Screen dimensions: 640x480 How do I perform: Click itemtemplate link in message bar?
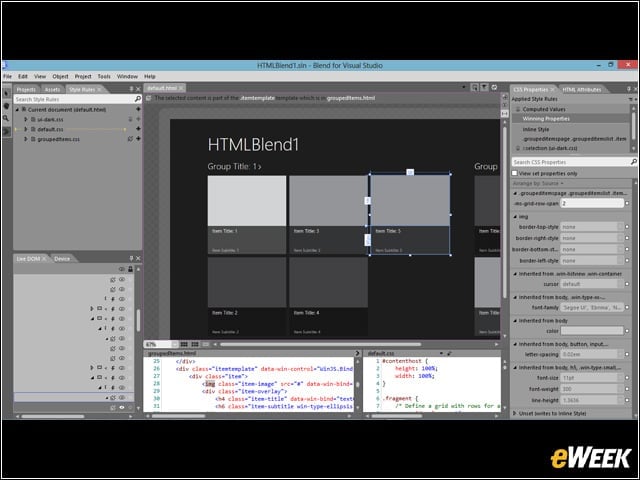click(258, 98)
